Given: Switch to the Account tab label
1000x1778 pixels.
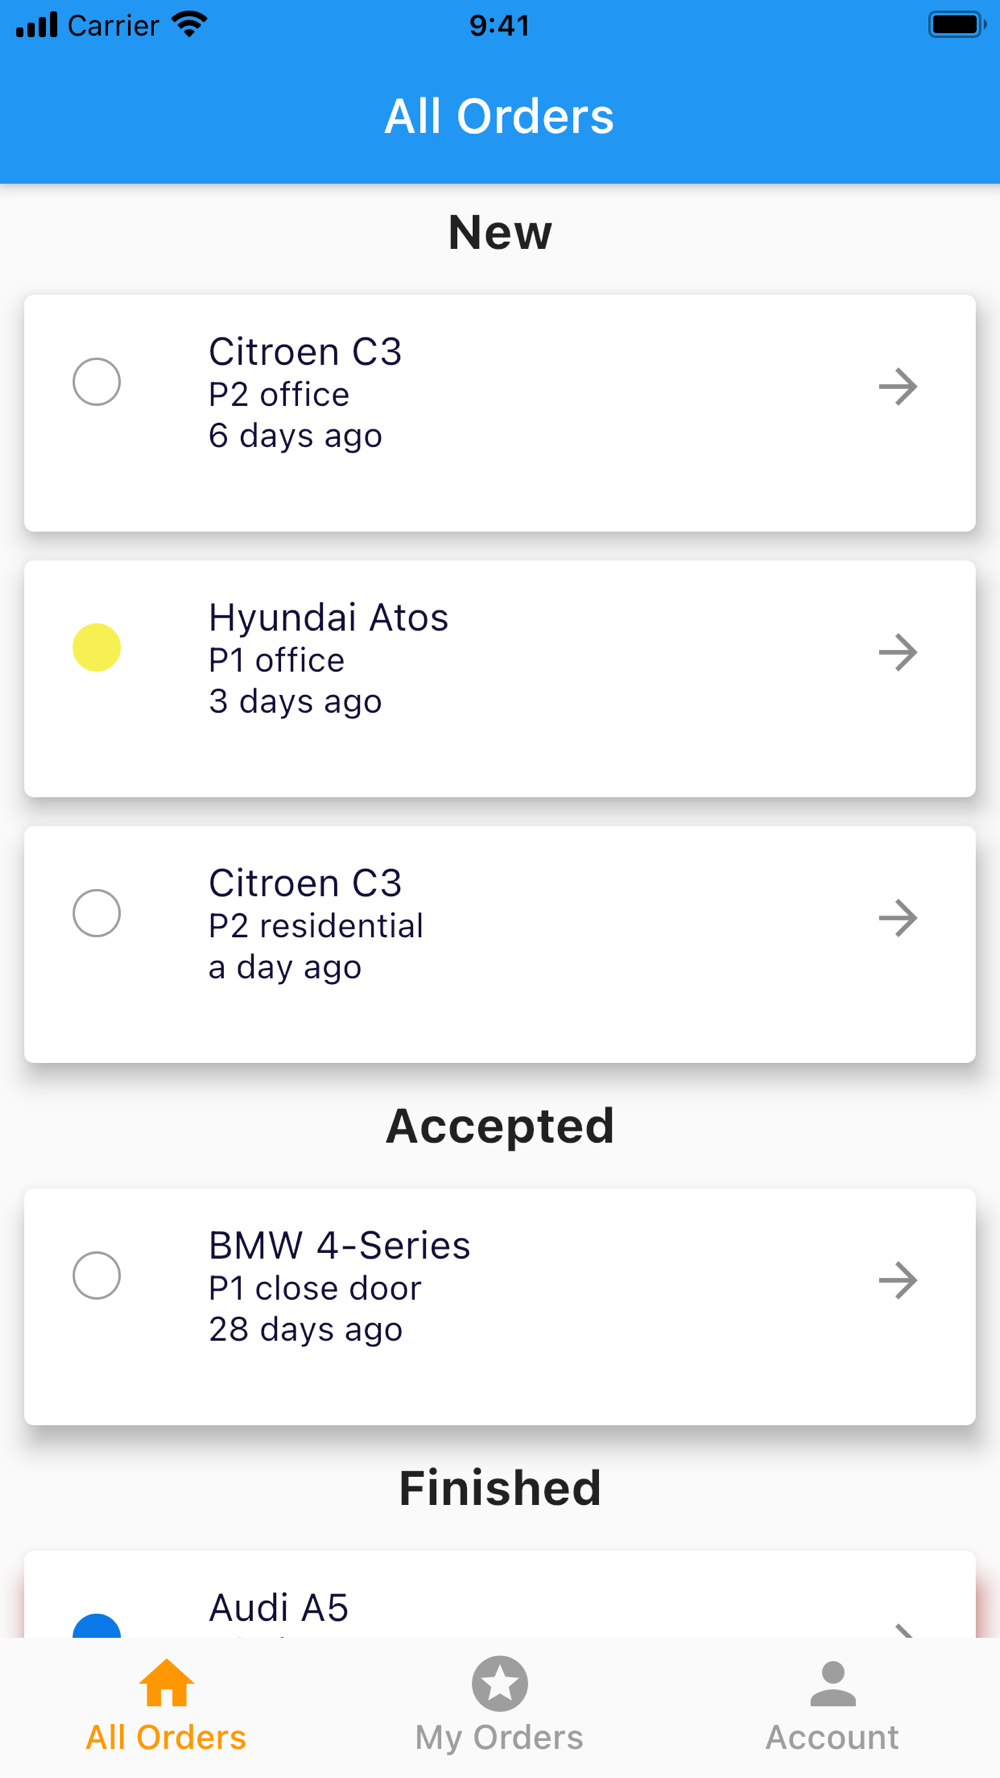Looking at the screenshot, I should (832, 1737).
